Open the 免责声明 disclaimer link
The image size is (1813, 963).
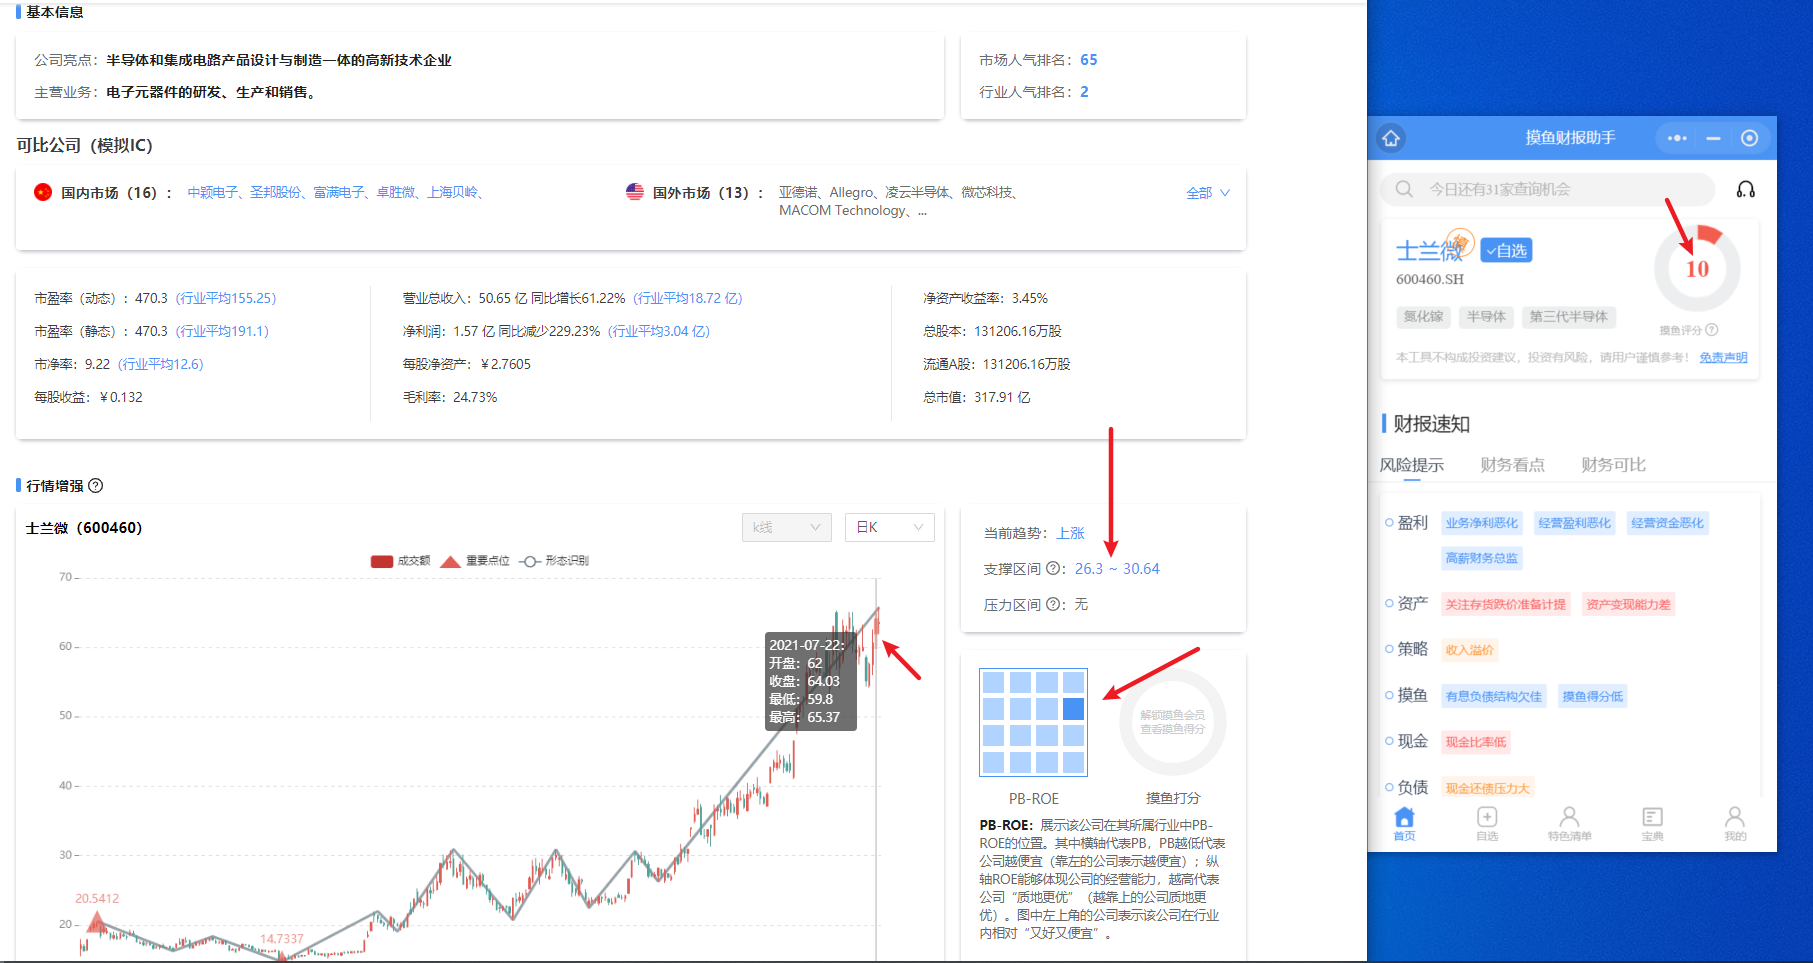pyautogui.click(x=1723, y=358)
